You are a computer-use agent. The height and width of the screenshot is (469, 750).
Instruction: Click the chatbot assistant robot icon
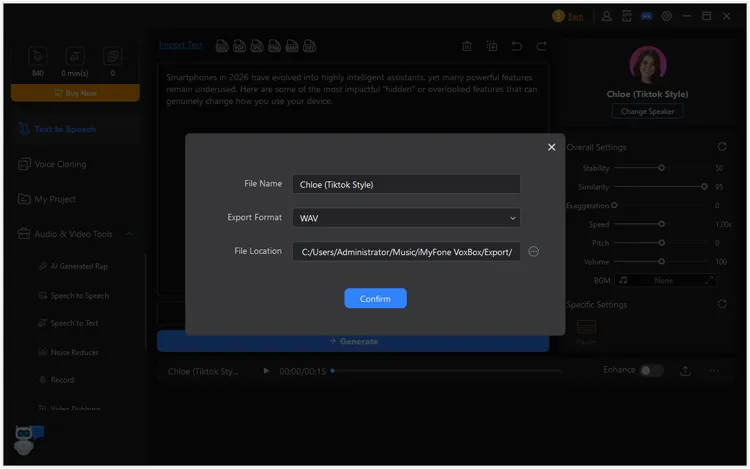pyautogui.click(x=27, y=440)
